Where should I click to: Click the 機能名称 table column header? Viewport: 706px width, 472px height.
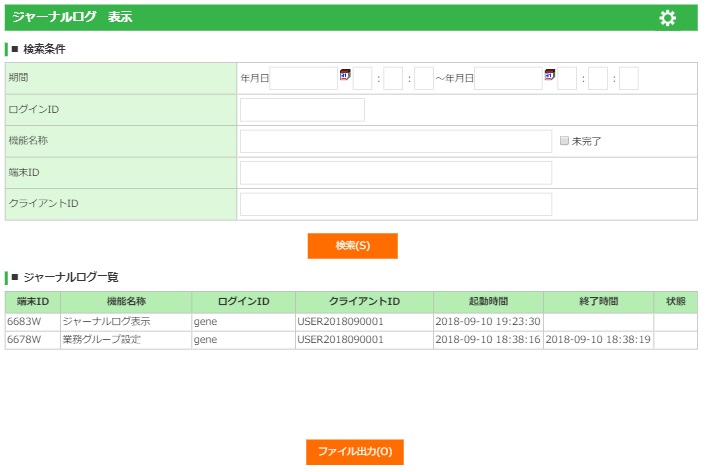coord(126,302)
